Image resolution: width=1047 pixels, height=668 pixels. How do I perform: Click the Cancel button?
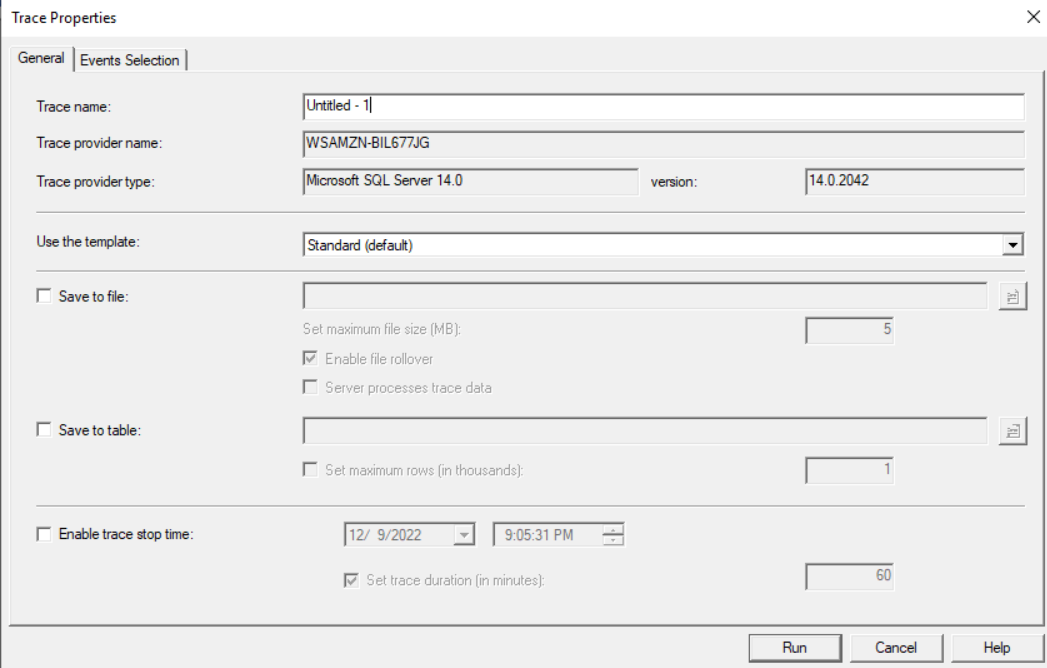(x=896, y=647)
